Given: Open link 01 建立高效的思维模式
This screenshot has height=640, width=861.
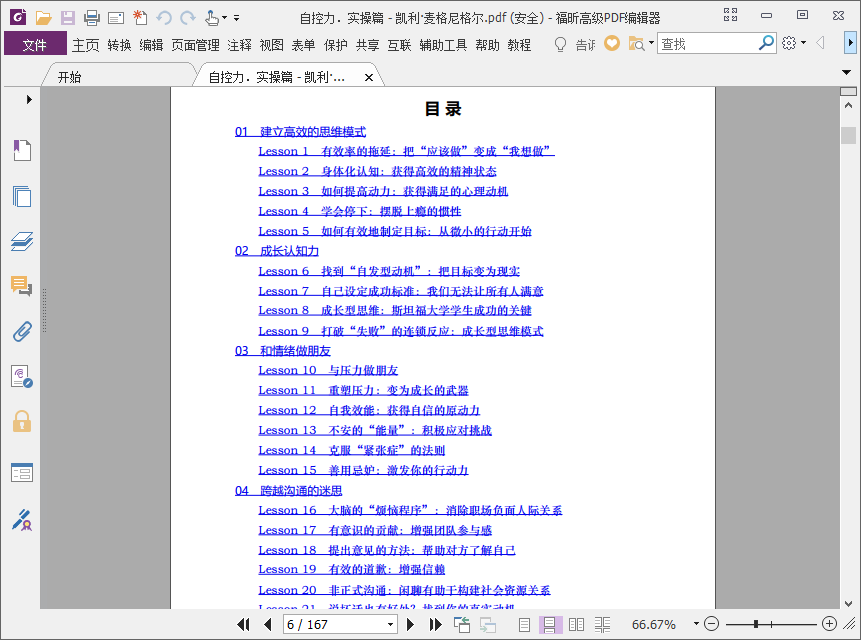Looking at the screenshot, I should (300, 132).
